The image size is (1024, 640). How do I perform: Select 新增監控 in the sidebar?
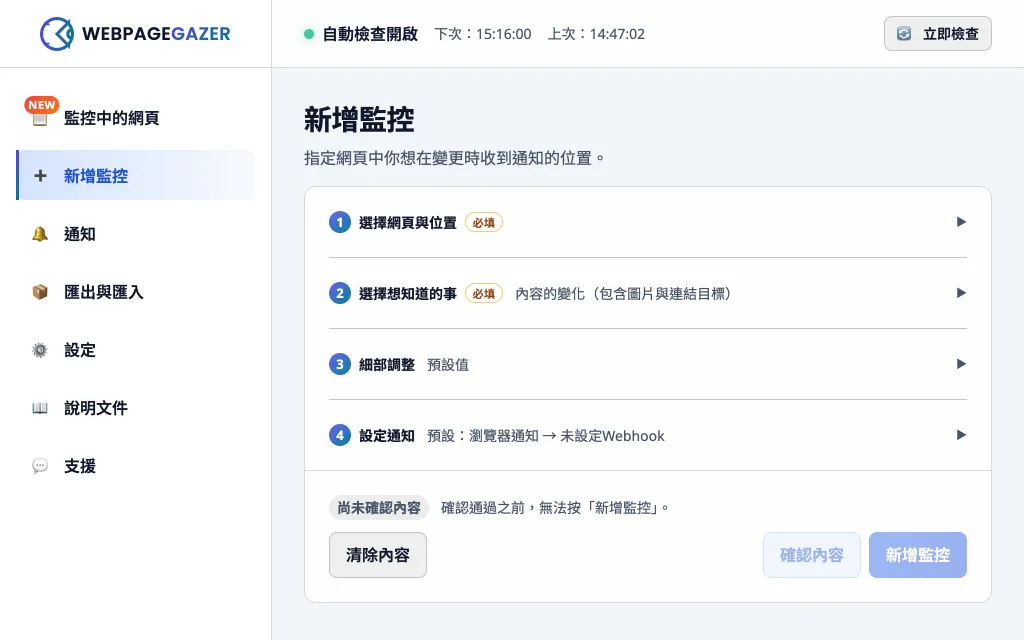pyautogui.click(x=136, y=175)
